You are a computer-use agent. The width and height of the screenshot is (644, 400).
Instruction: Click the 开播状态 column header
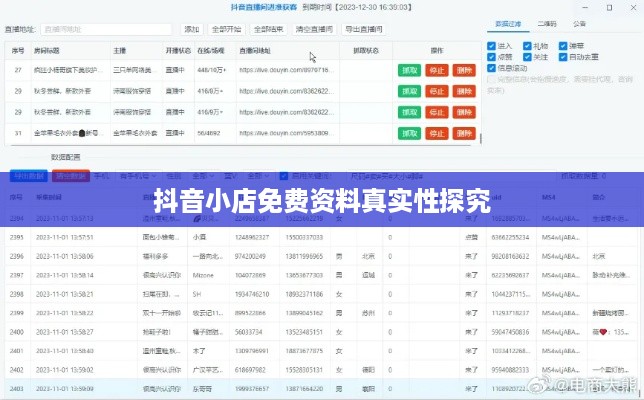(178, 51)
